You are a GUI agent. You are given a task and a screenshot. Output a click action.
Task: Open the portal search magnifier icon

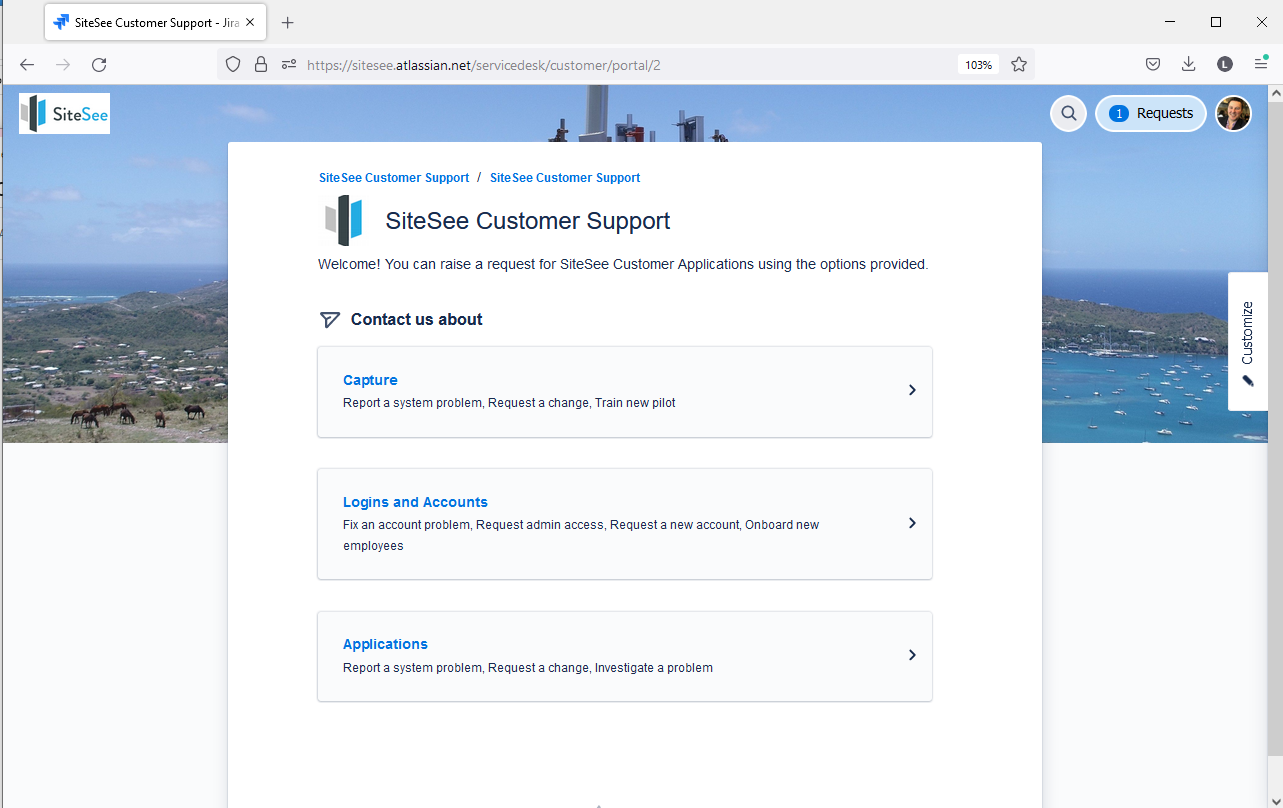pos(1069,113)
